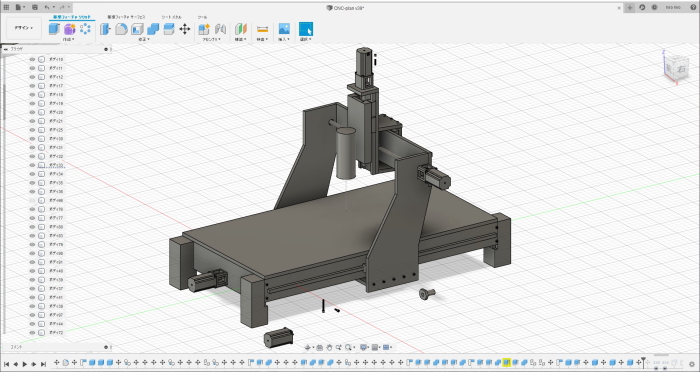Image resolution: width=700 pixels, height=372 pixels.
Task: Collapse the ブラウザ panel arrow
Action: [x=5, y=49]
